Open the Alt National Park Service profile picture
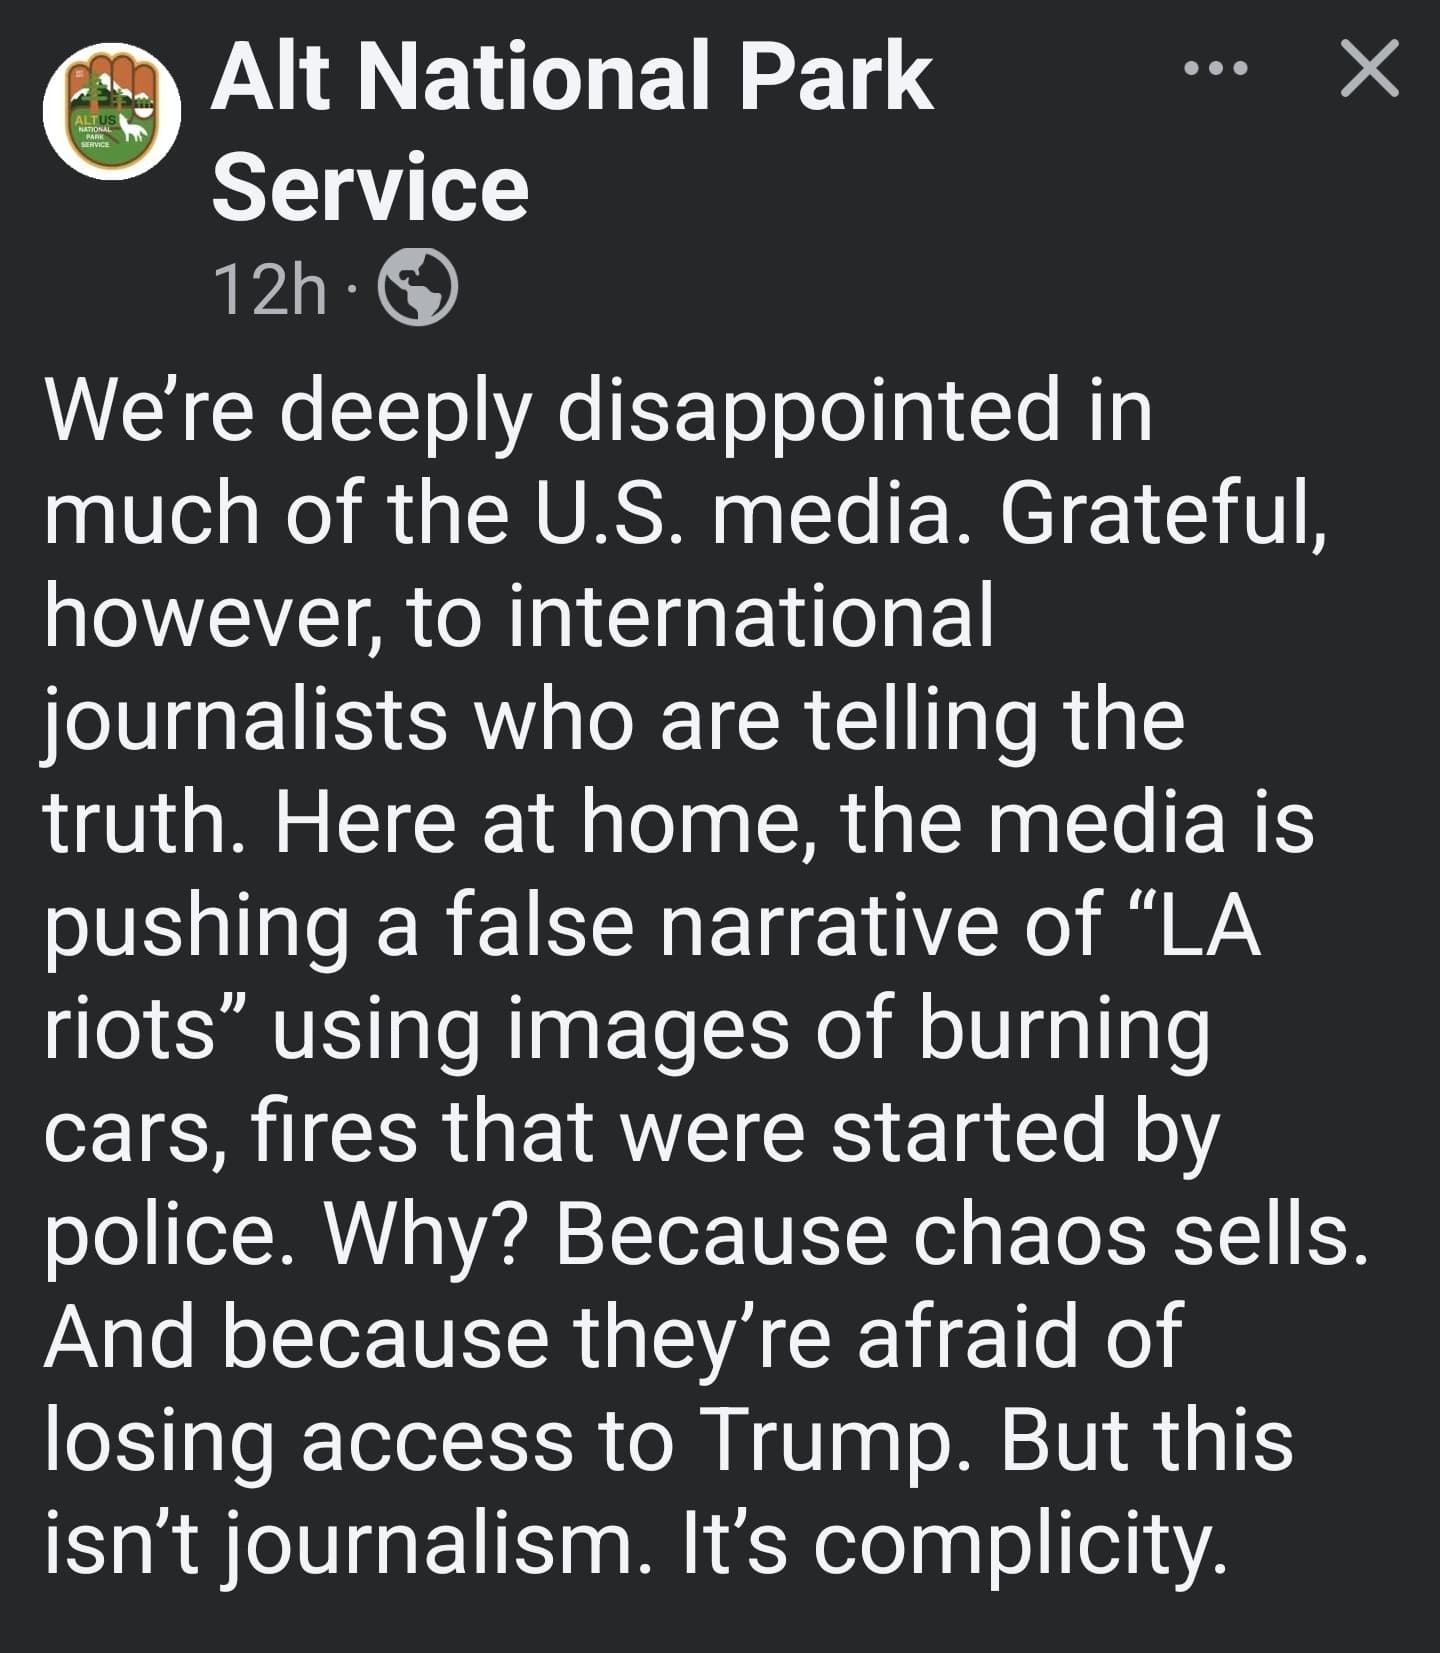Screen dimensions: 1440x1653 tap(112, 111)
